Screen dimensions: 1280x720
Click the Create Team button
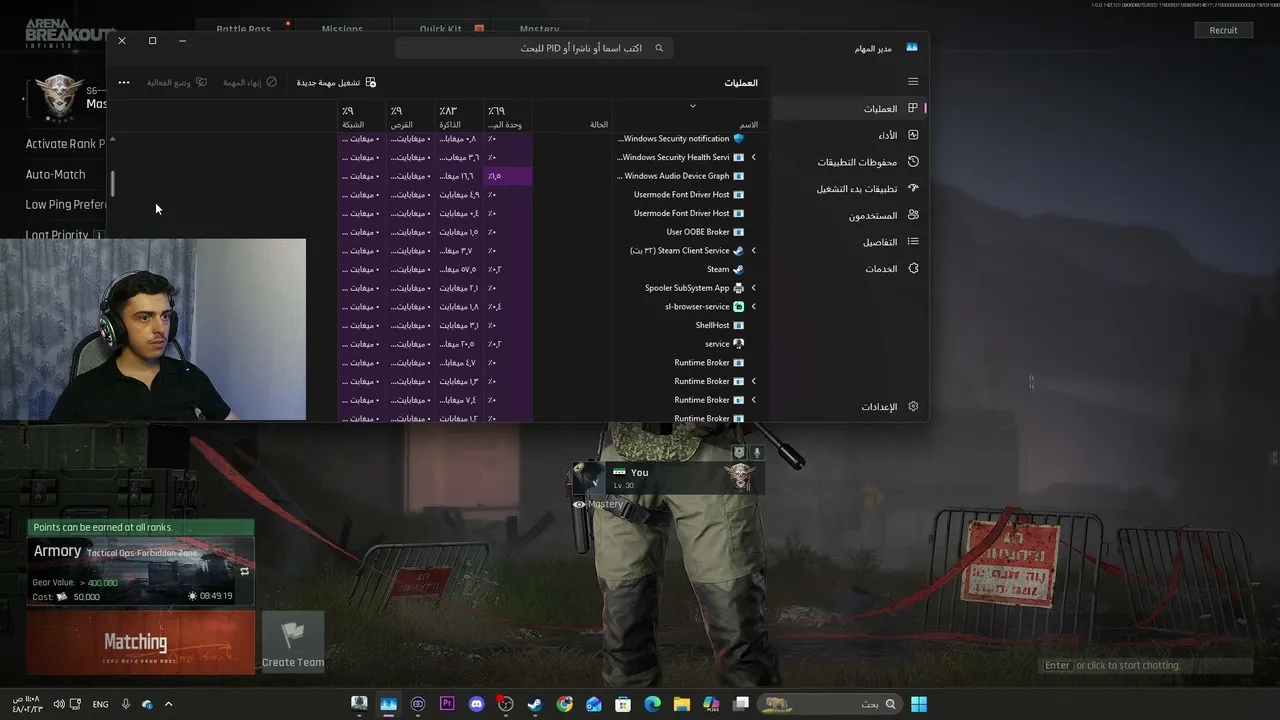tap(293, 642)
